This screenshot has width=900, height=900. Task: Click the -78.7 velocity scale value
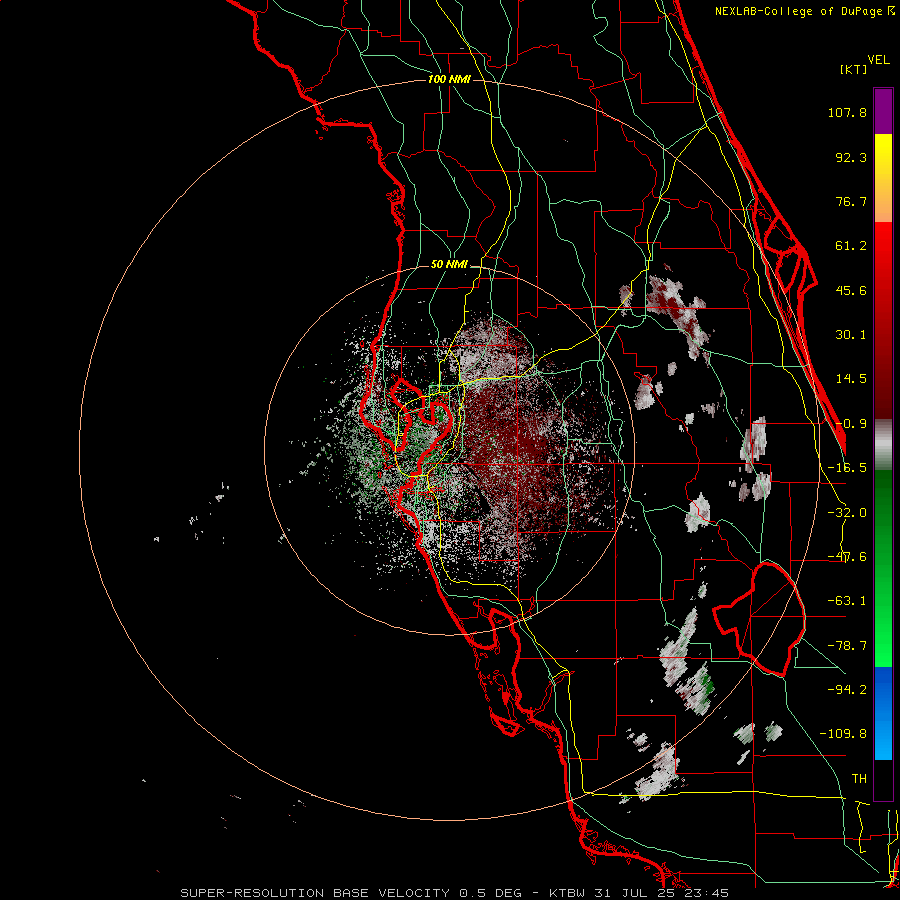[847, 646]
